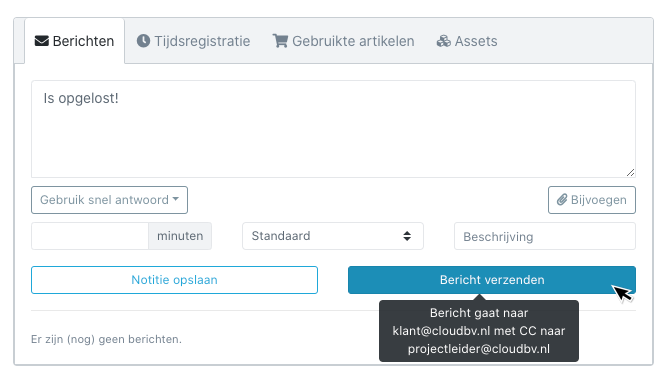This screenshot has height=378, width=668.
Task: Click the Beschrijving input field
Action: pyautogui.click(x=545, y=236)
